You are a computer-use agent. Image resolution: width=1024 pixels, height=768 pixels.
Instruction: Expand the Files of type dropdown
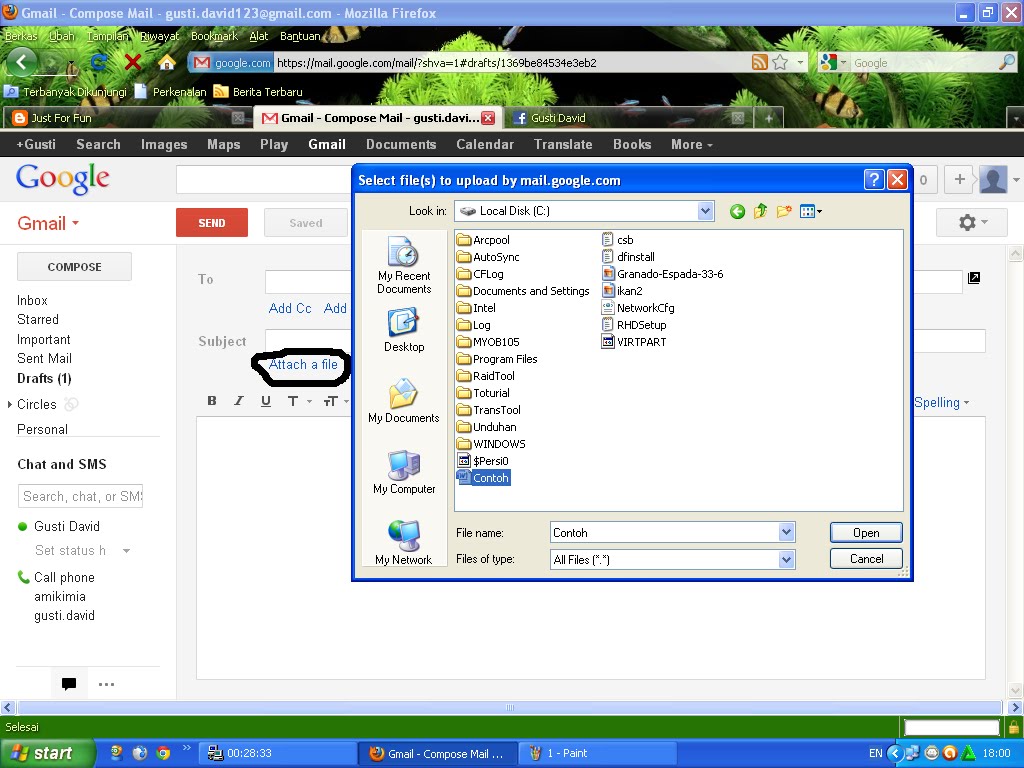pyautogui.click(x=786, y=559)
